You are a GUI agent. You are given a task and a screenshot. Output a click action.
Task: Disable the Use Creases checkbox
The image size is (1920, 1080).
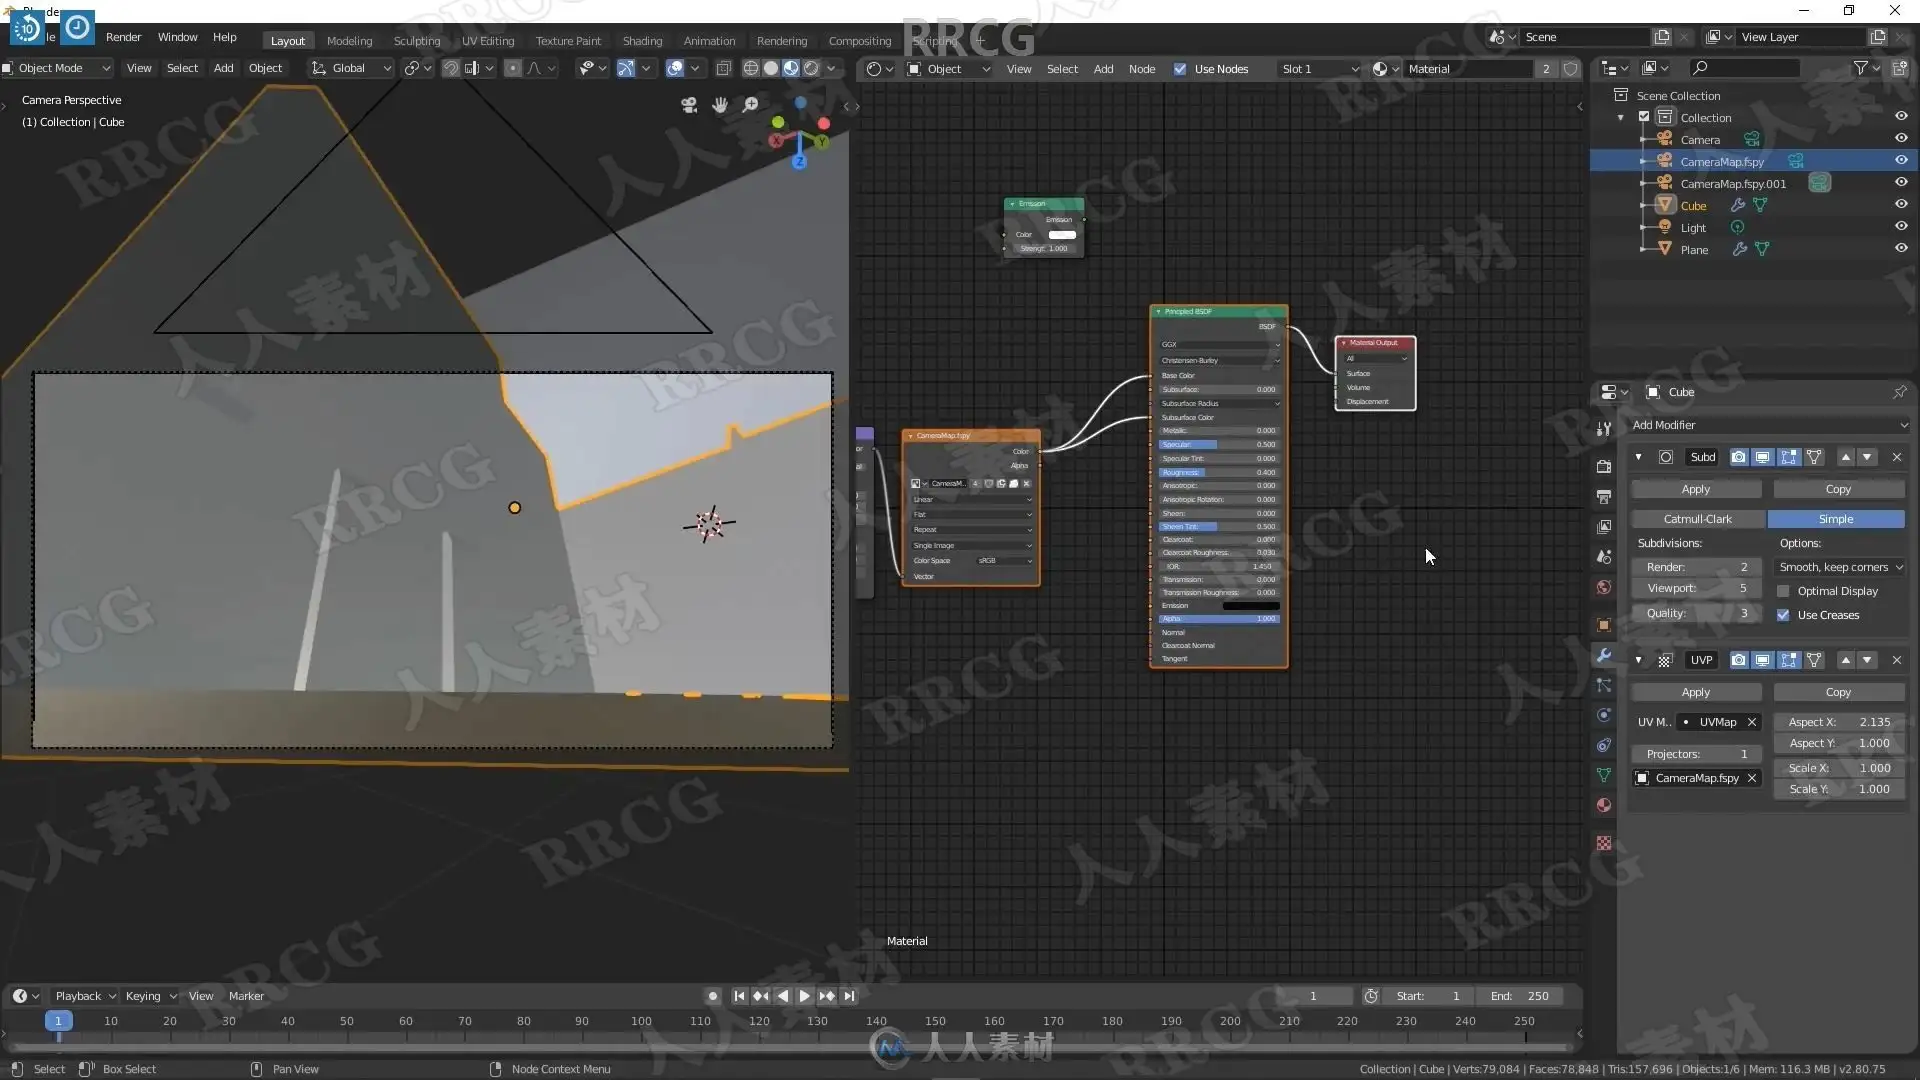1783,615
